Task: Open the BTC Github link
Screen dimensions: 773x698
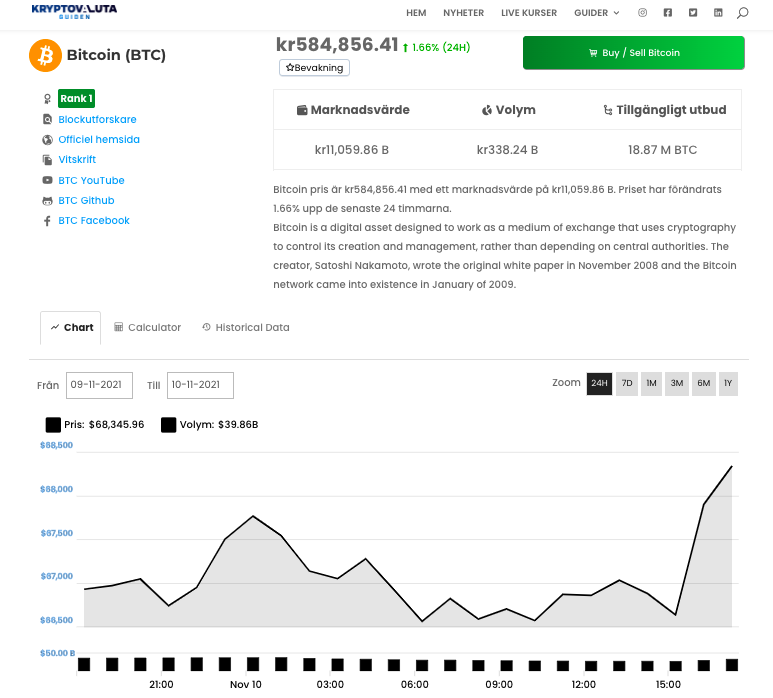Action: pyautogui.click(x=86, y=201)
